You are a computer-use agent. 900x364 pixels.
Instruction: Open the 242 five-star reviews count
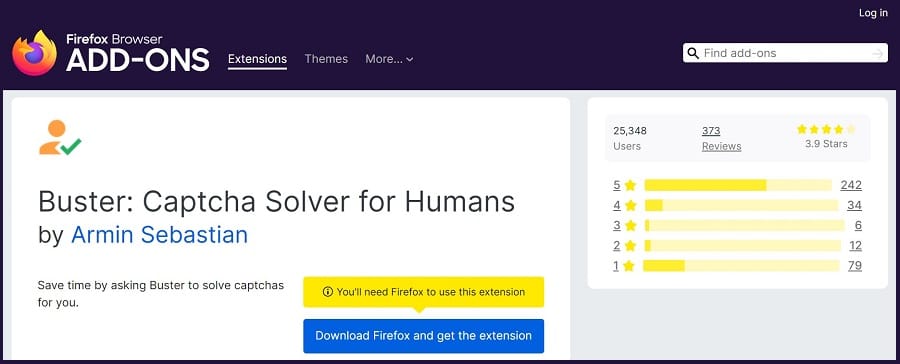tap(851, 185)
